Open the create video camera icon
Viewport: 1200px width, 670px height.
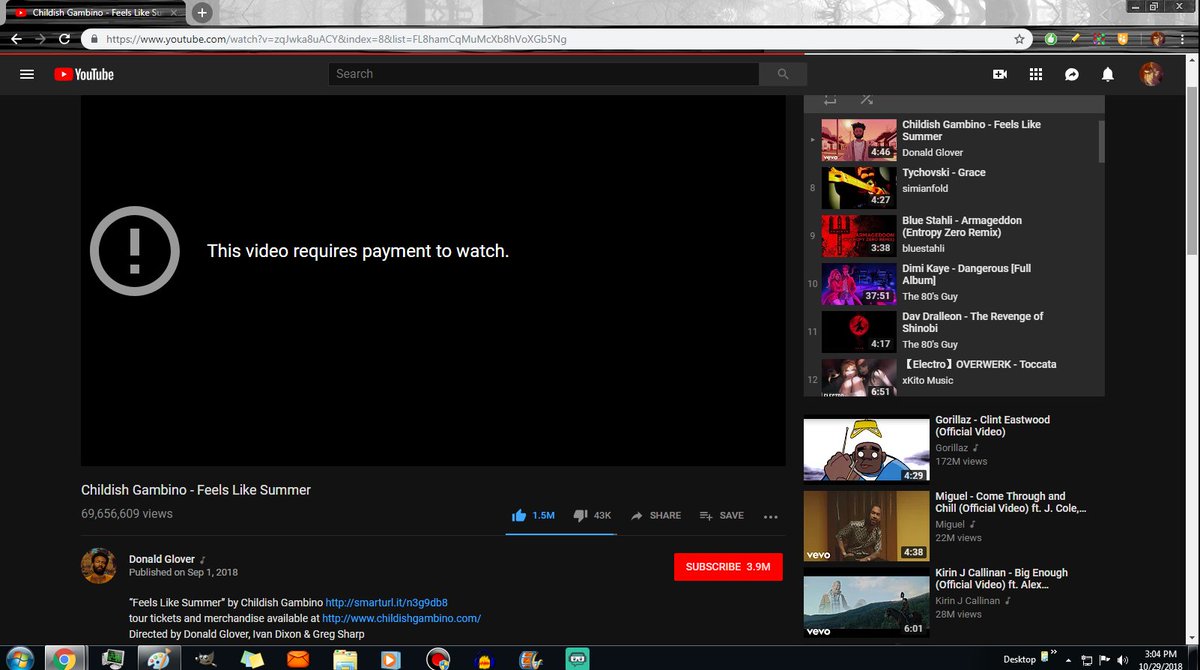point(999,74)
